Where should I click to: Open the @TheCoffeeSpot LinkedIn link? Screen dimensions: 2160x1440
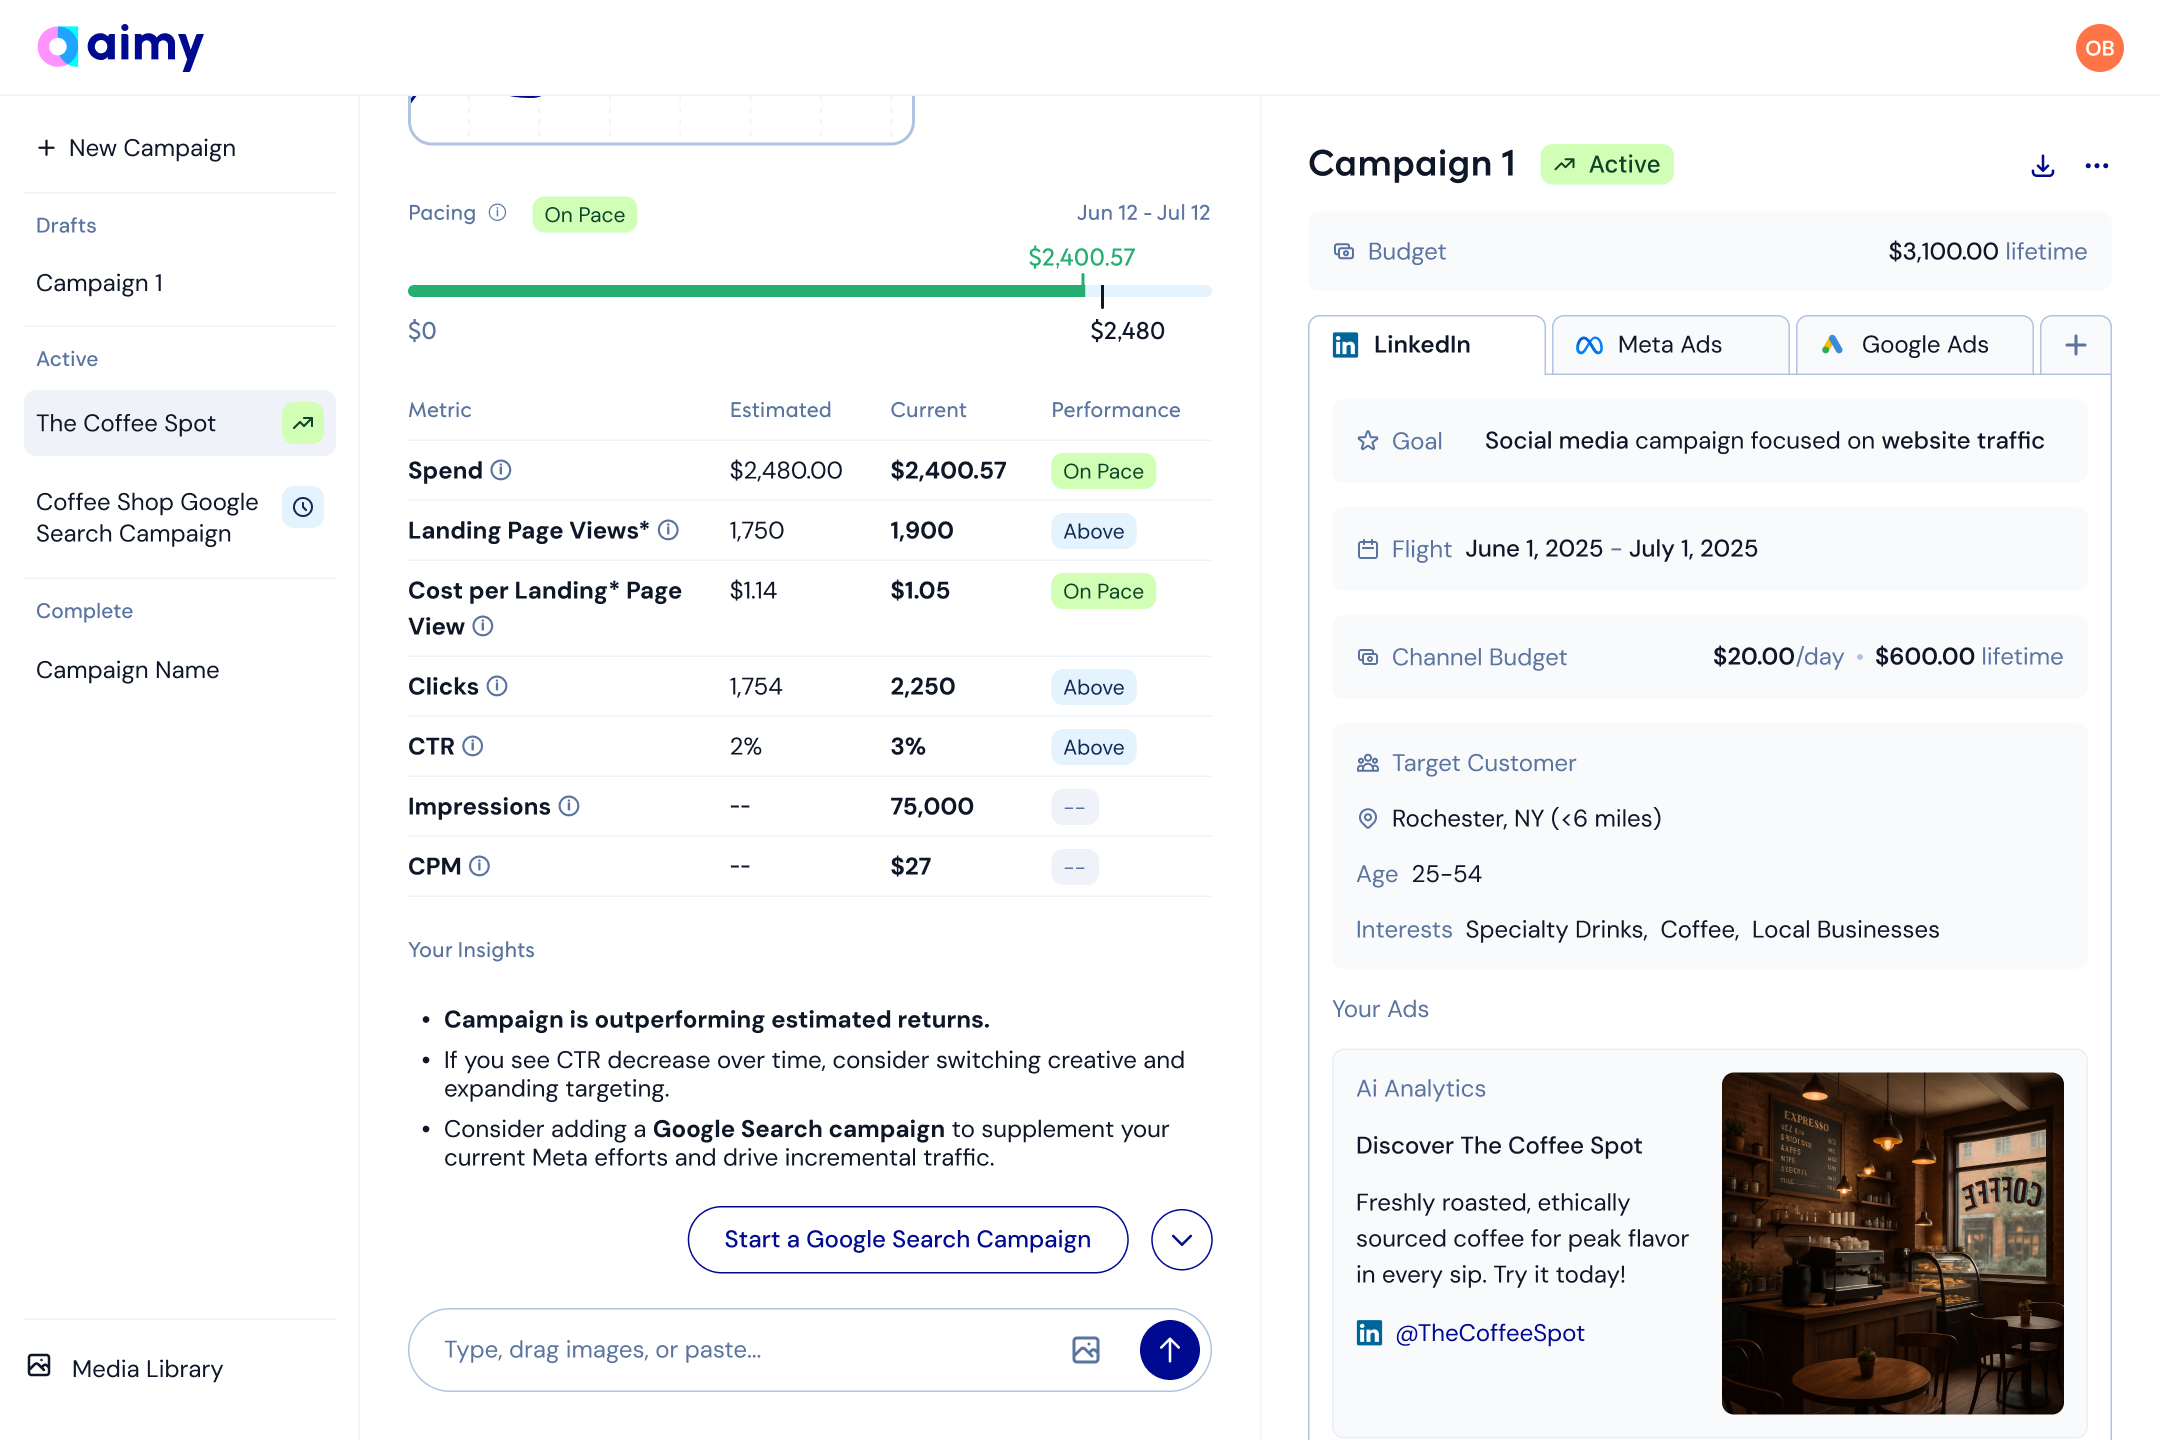(1489, 1333)
